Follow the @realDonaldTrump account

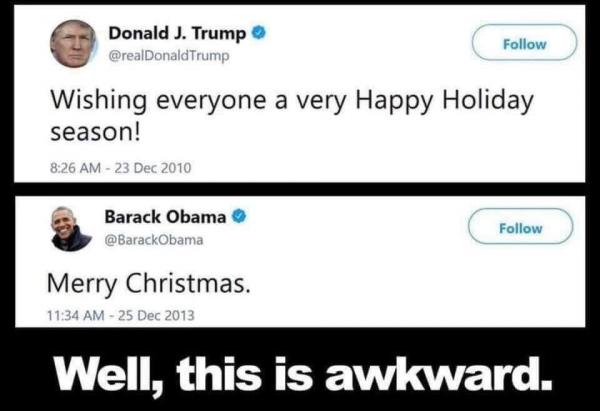click(x=524, y=42)
